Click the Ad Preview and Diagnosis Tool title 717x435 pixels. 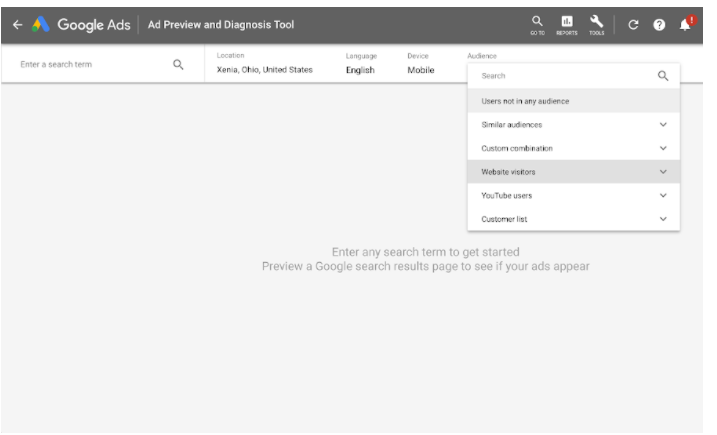[221, 25]
